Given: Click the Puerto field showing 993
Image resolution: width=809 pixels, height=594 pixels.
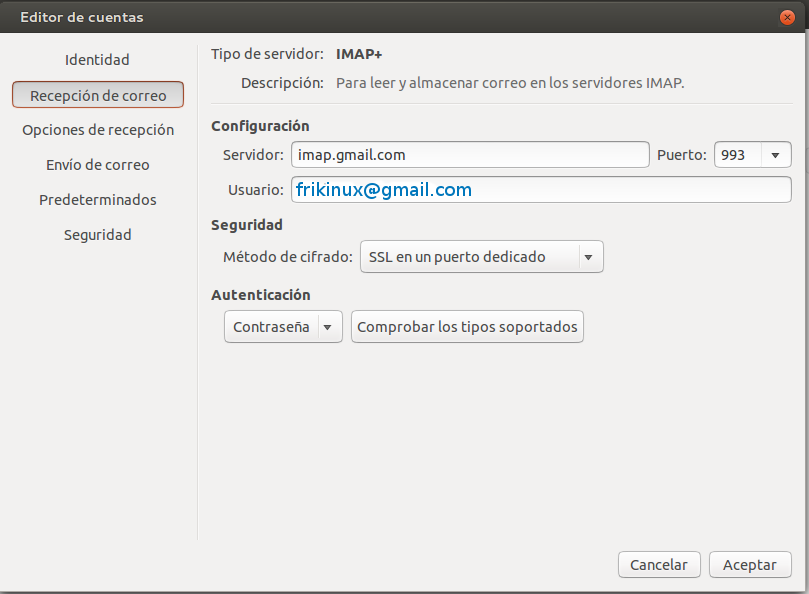Looking at the screenshot, I should [737, 155].
